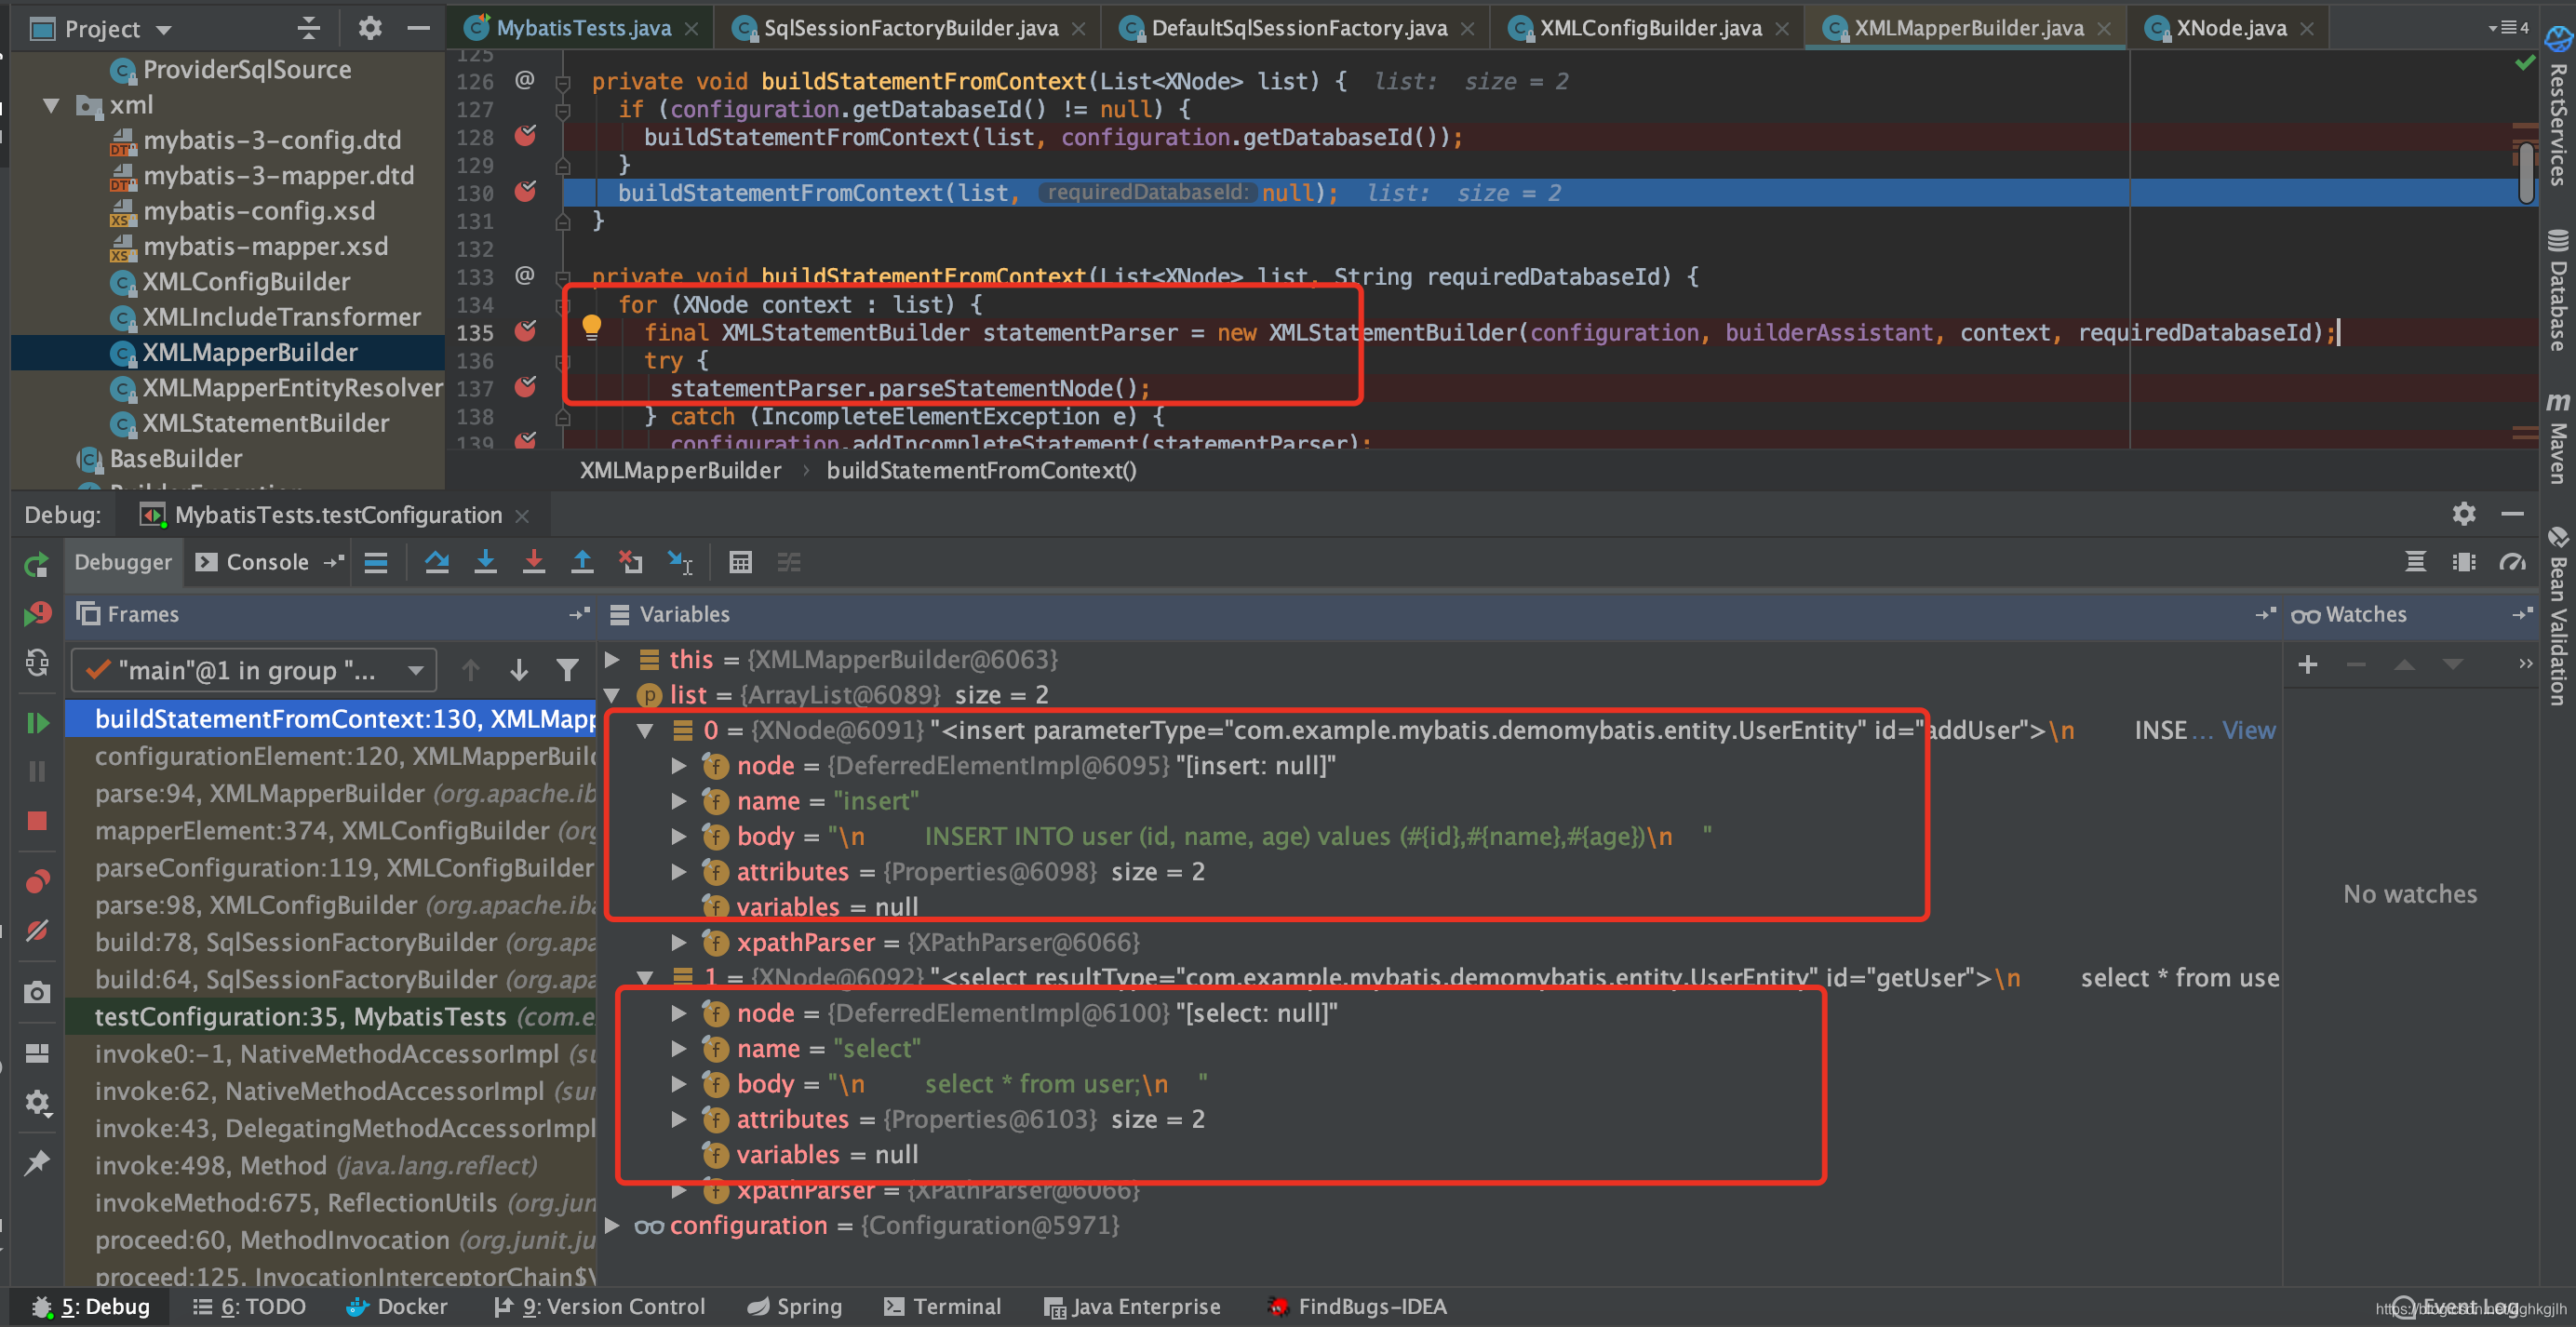Open Spring tool window
The image size is (2576, 1327).
pyautogui.click(x=795, y=1306)
